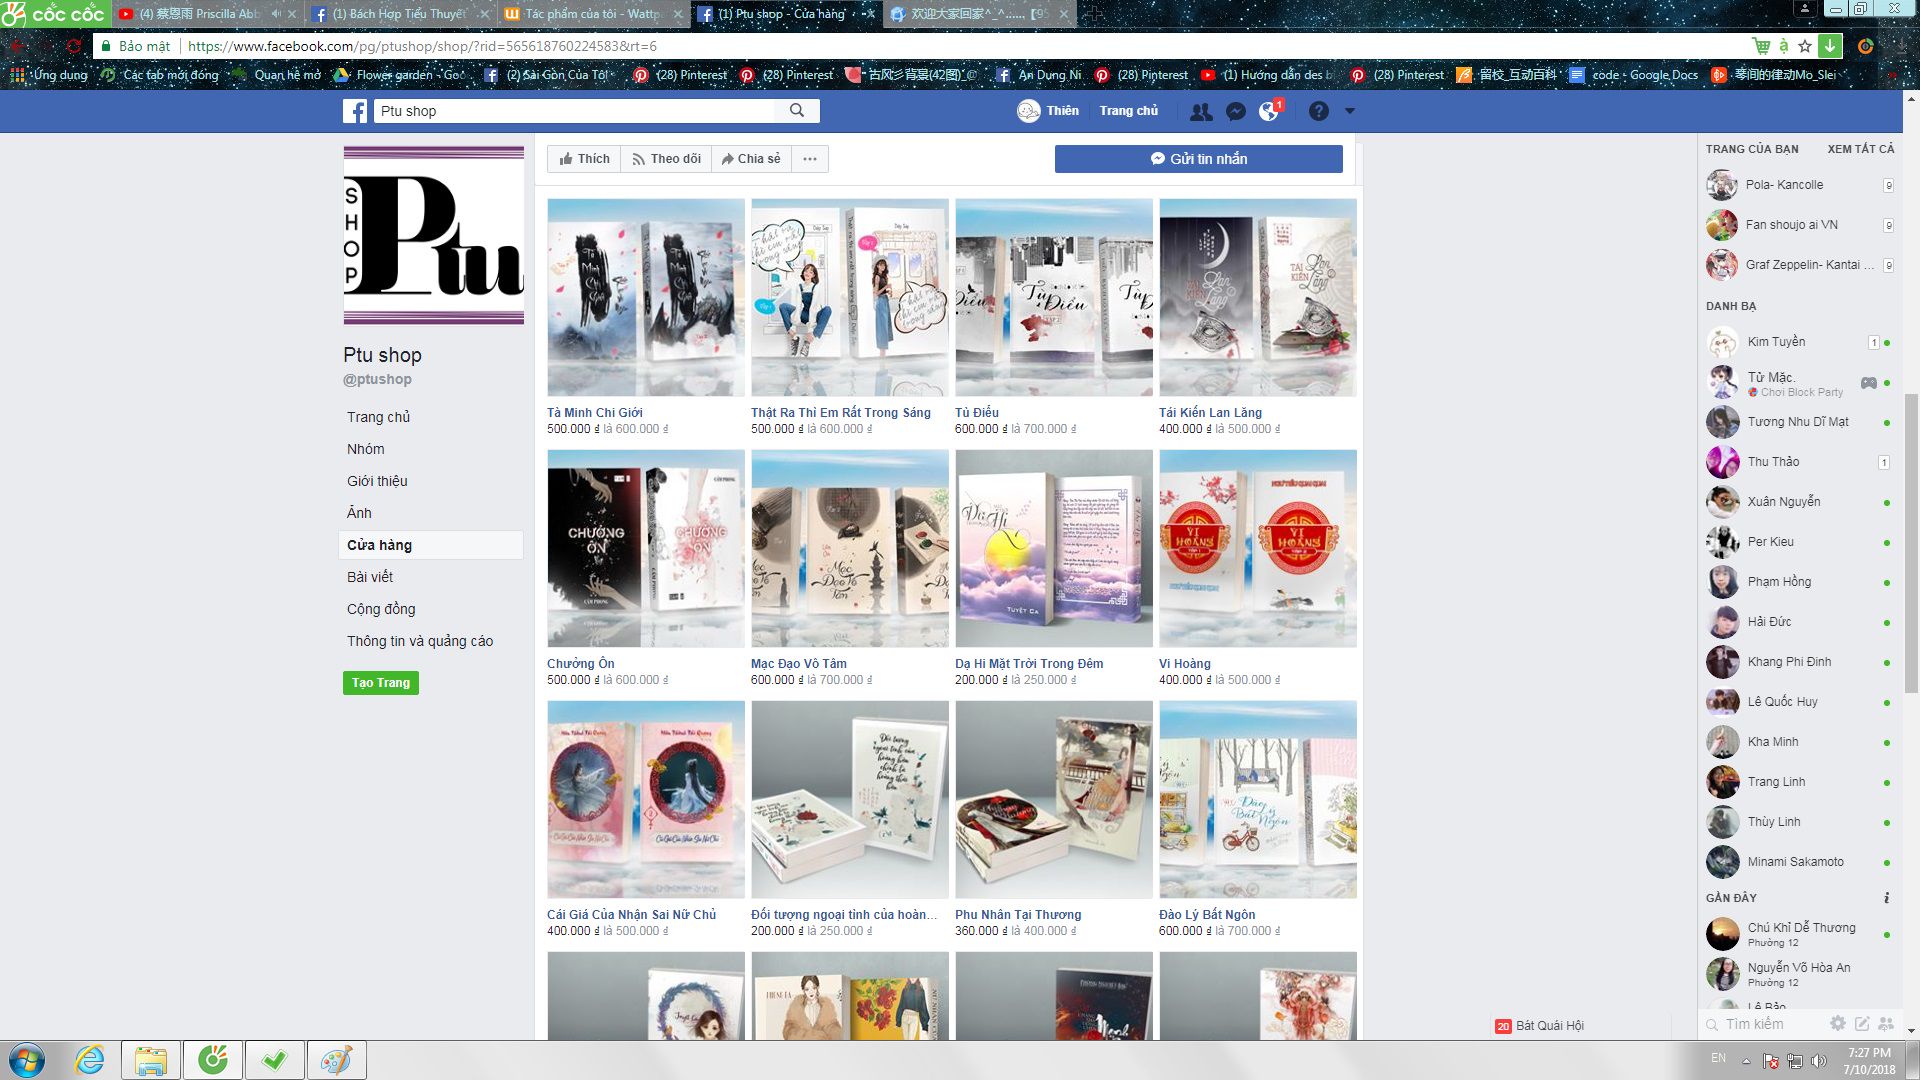This screenshot has height=1080, width=1920.
Task: Click GẦN ĐÂY info icon
Action: coord(1886,898)
